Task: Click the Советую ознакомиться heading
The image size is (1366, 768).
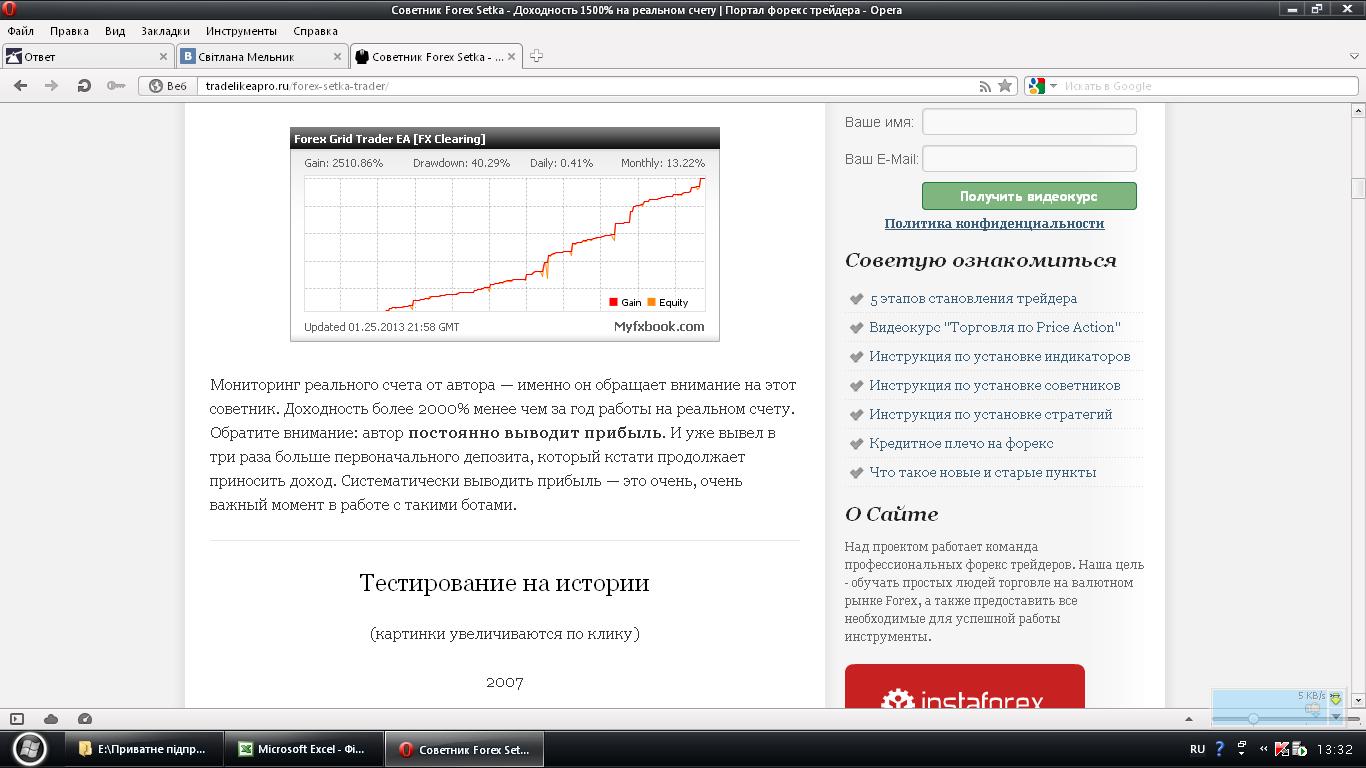Action: coord(981,260)
